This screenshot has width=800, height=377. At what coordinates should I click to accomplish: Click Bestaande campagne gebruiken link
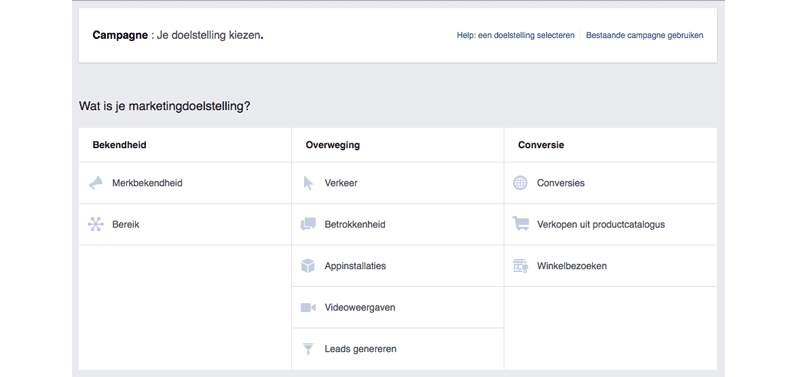644,36
